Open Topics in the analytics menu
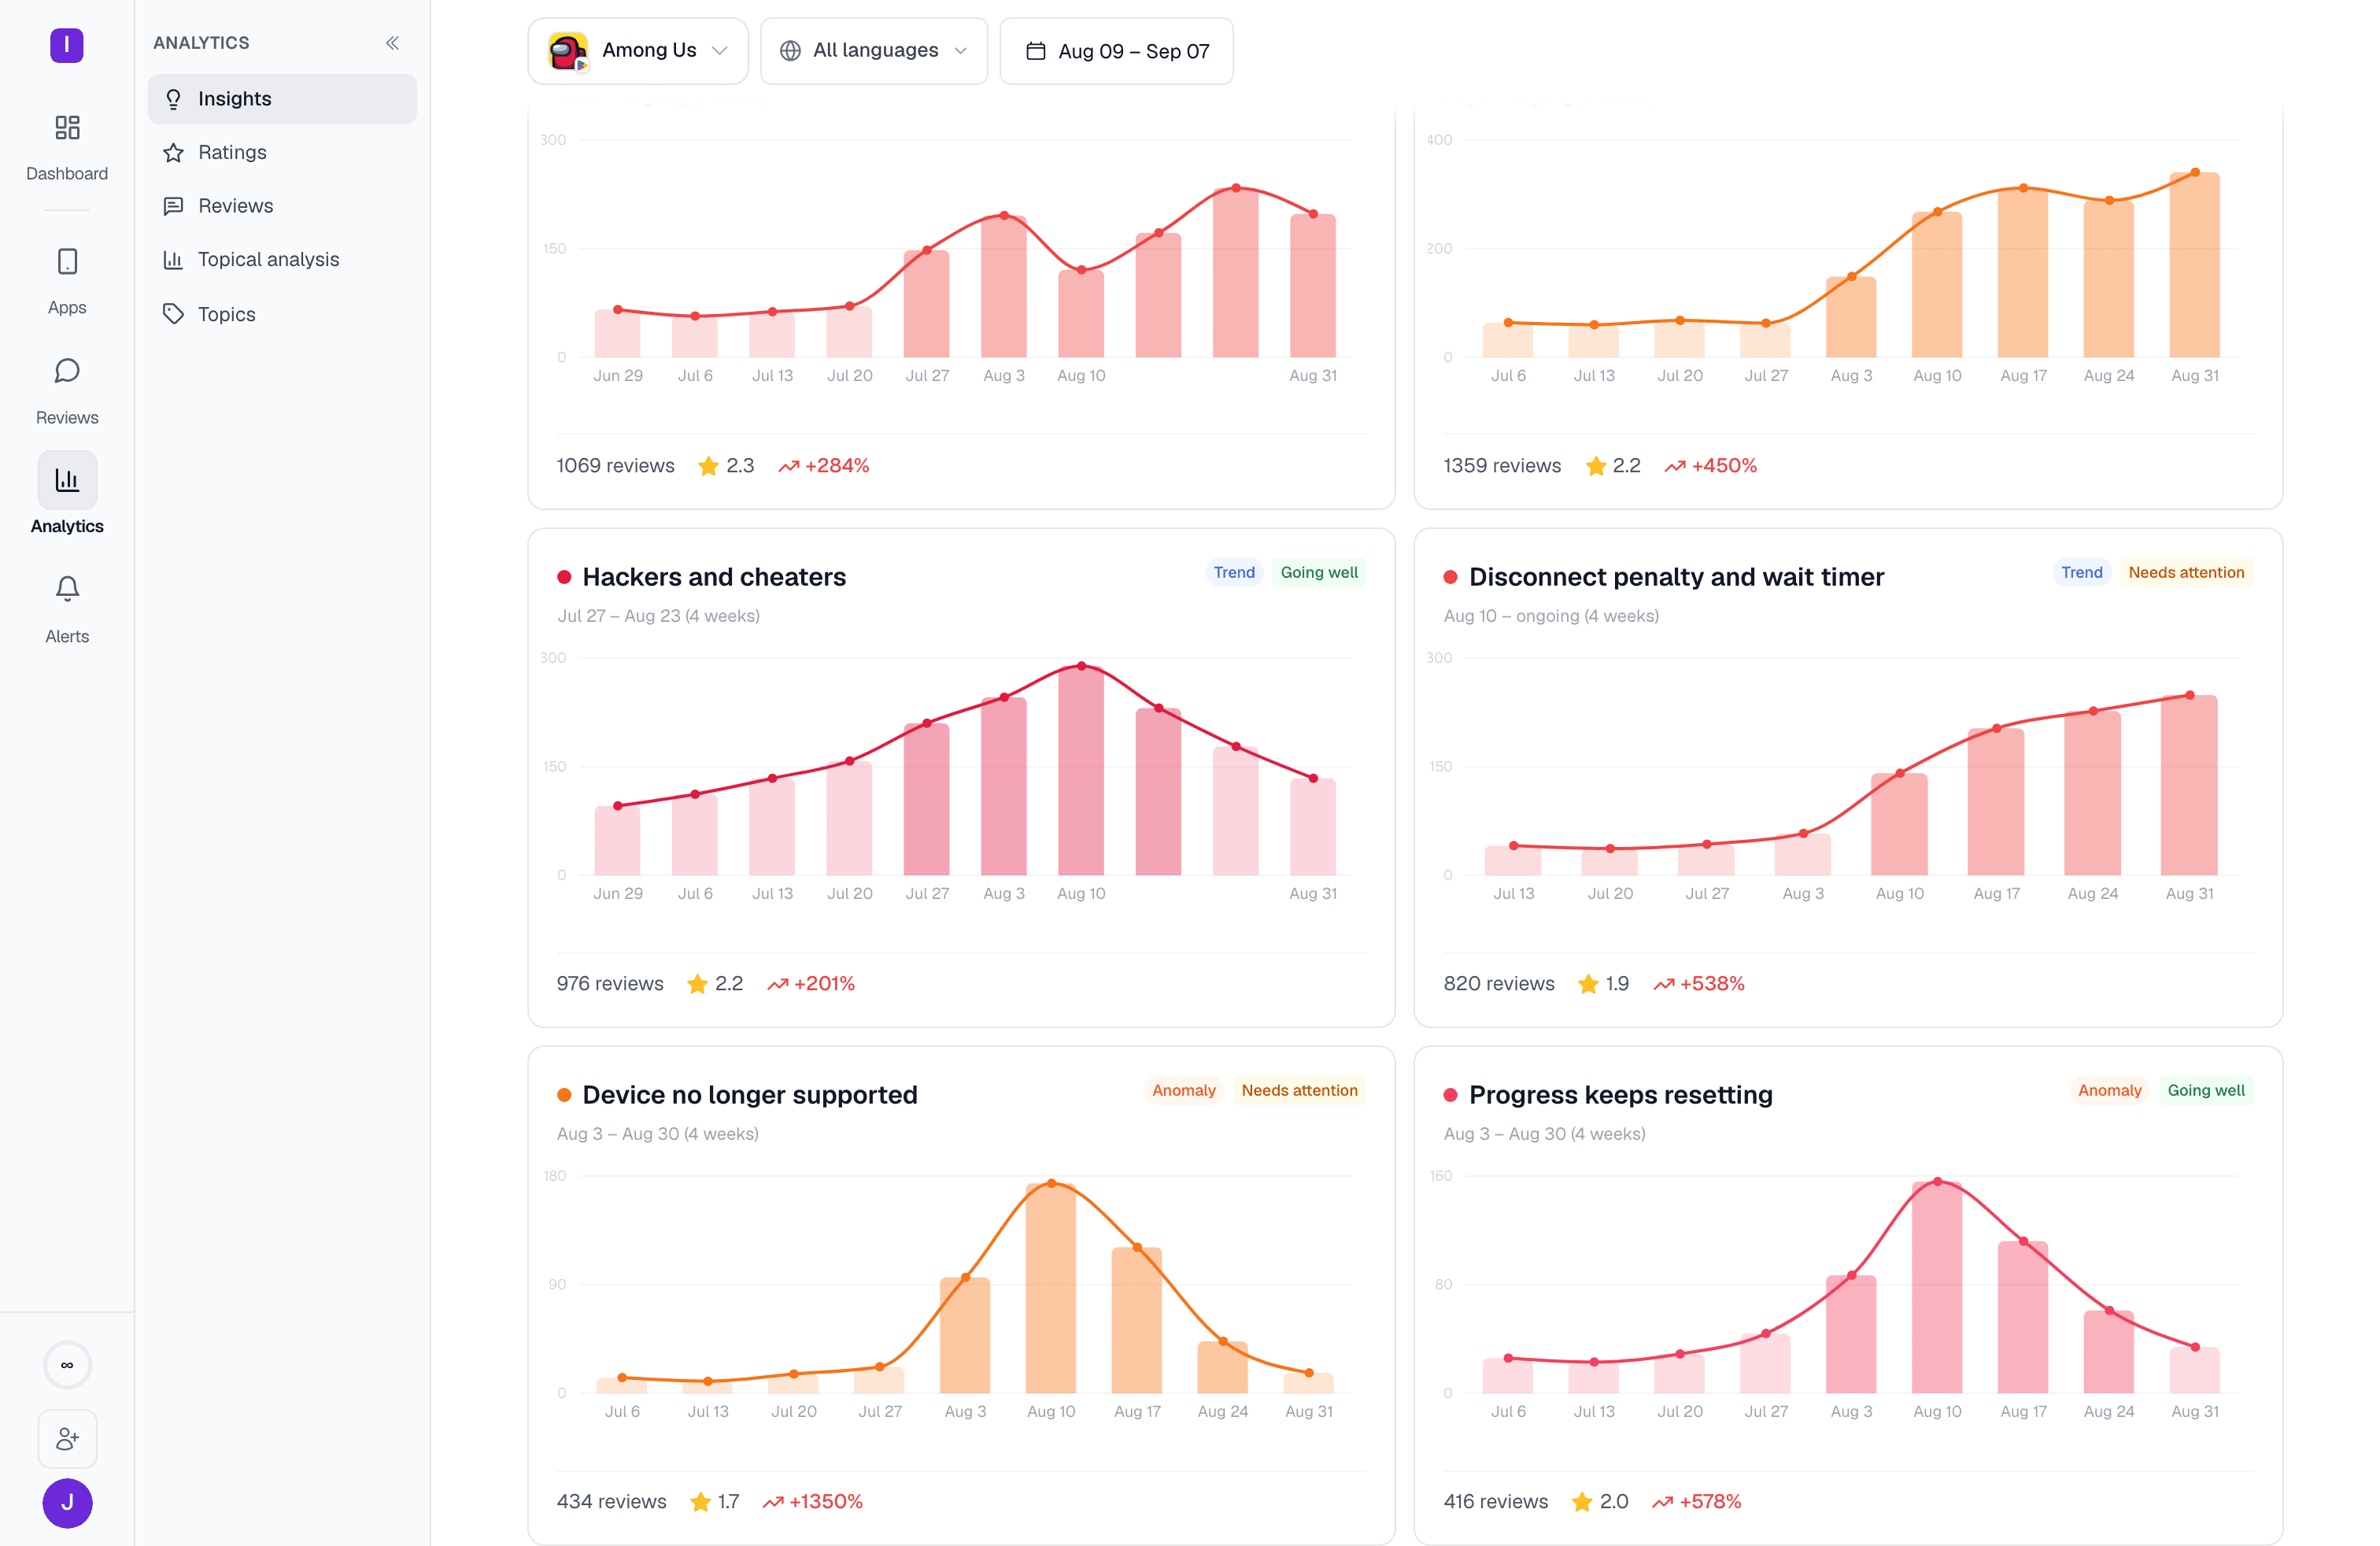The image size is (2380, 1546). tap(282, 314)
